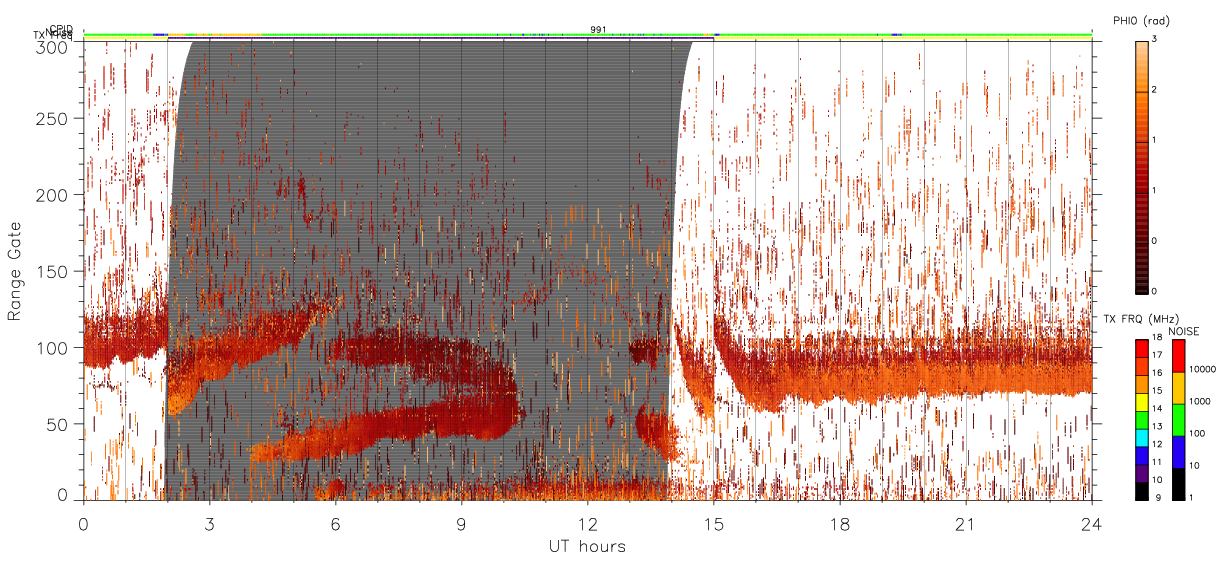Viewport: 1228px width, 567px height.
Task: Click the 'UT hours' x-axis title
Action: tap(587, 546)
